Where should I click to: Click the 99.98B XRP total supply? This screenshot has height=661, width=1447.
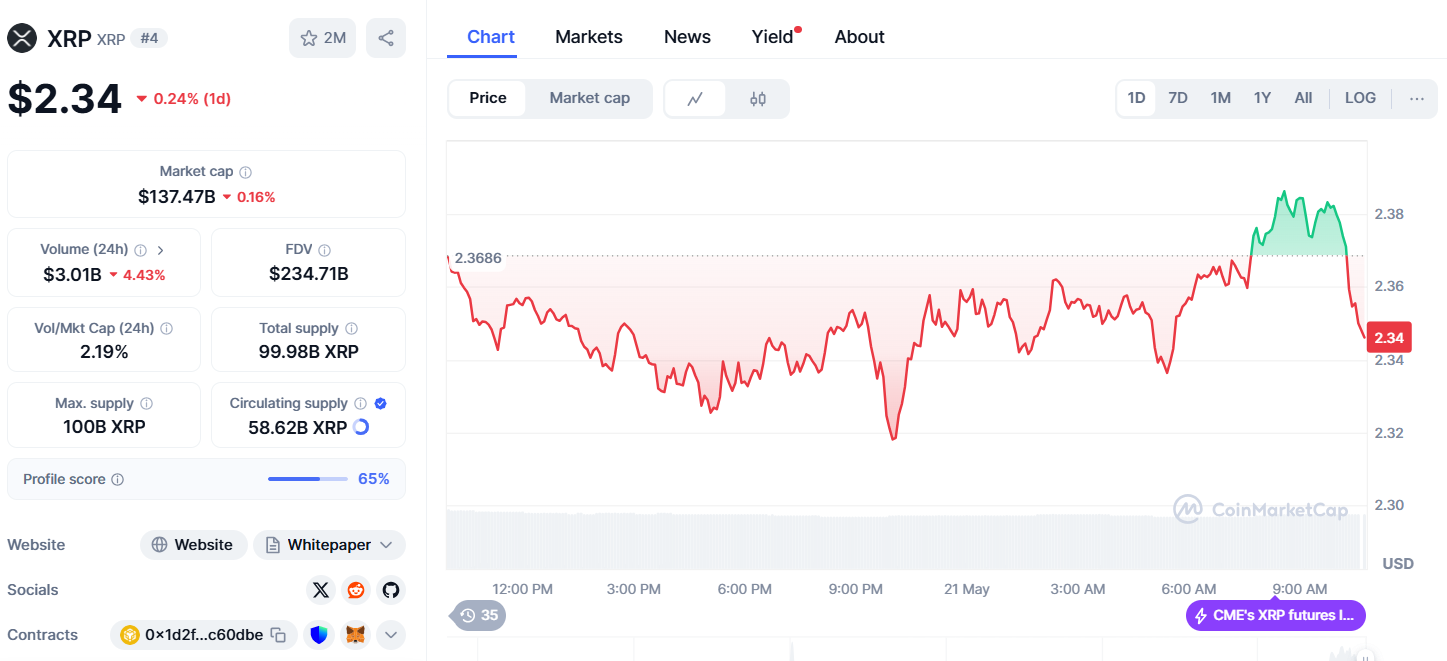309,352
